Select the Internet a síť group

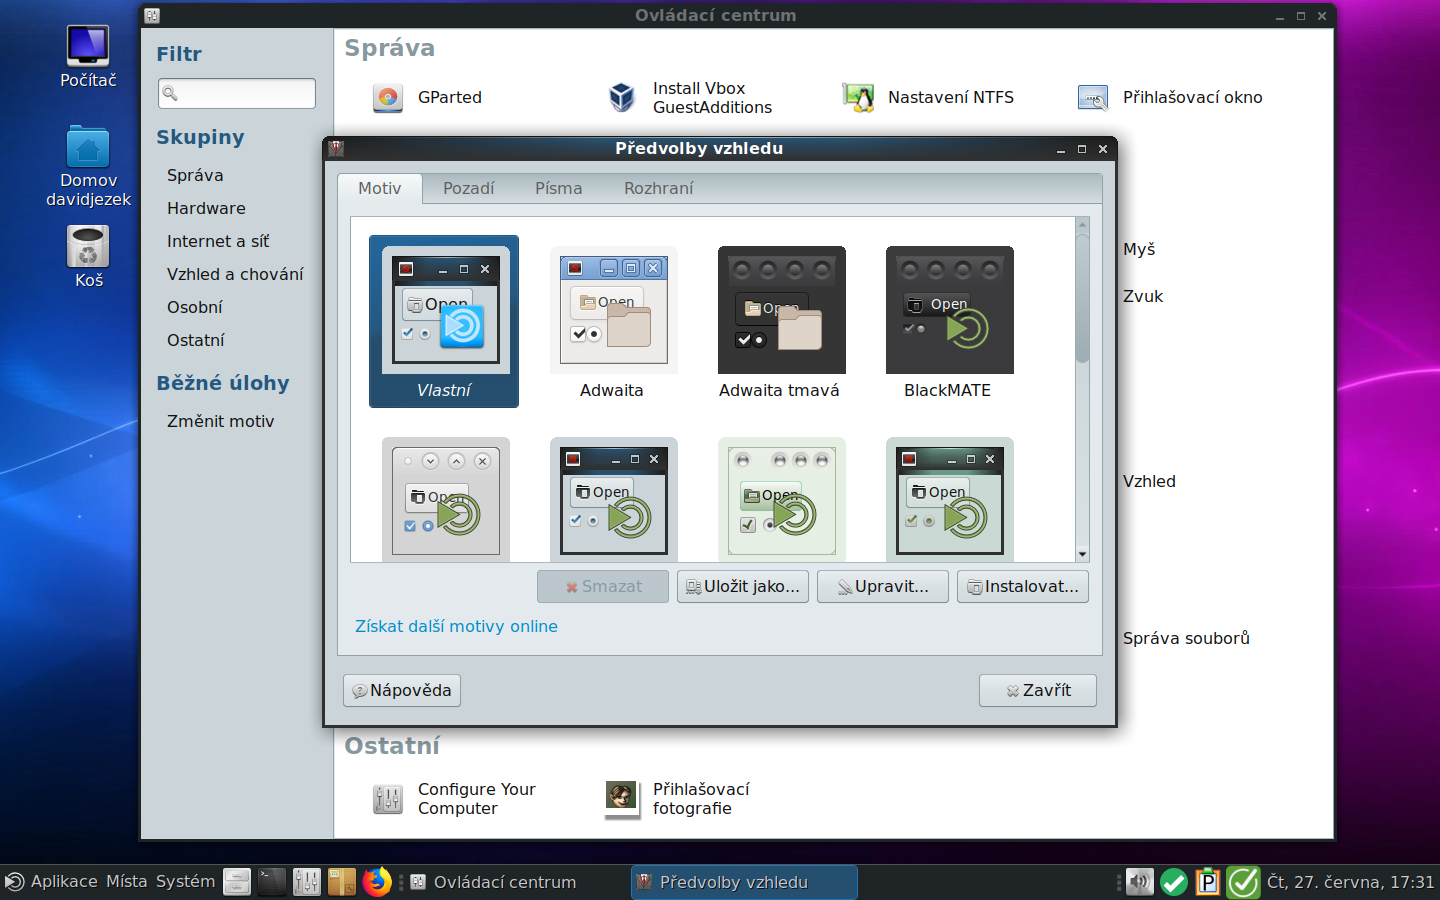click(x=218, y=241)
